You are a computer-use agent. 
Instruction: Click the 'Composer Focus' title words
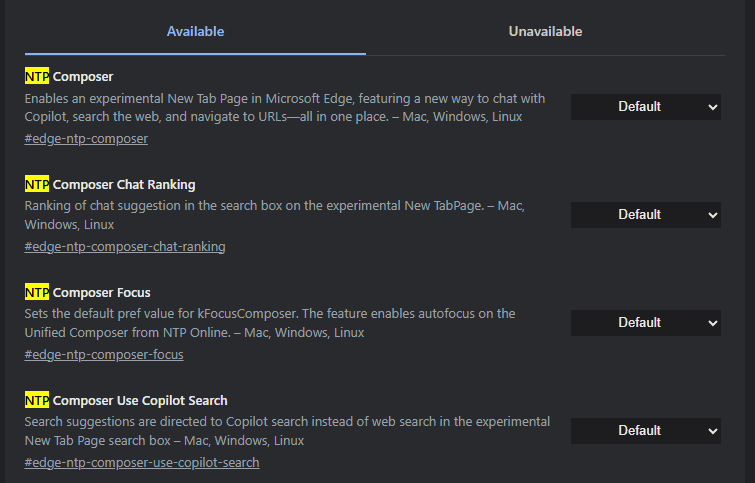[x=102, y=292]
